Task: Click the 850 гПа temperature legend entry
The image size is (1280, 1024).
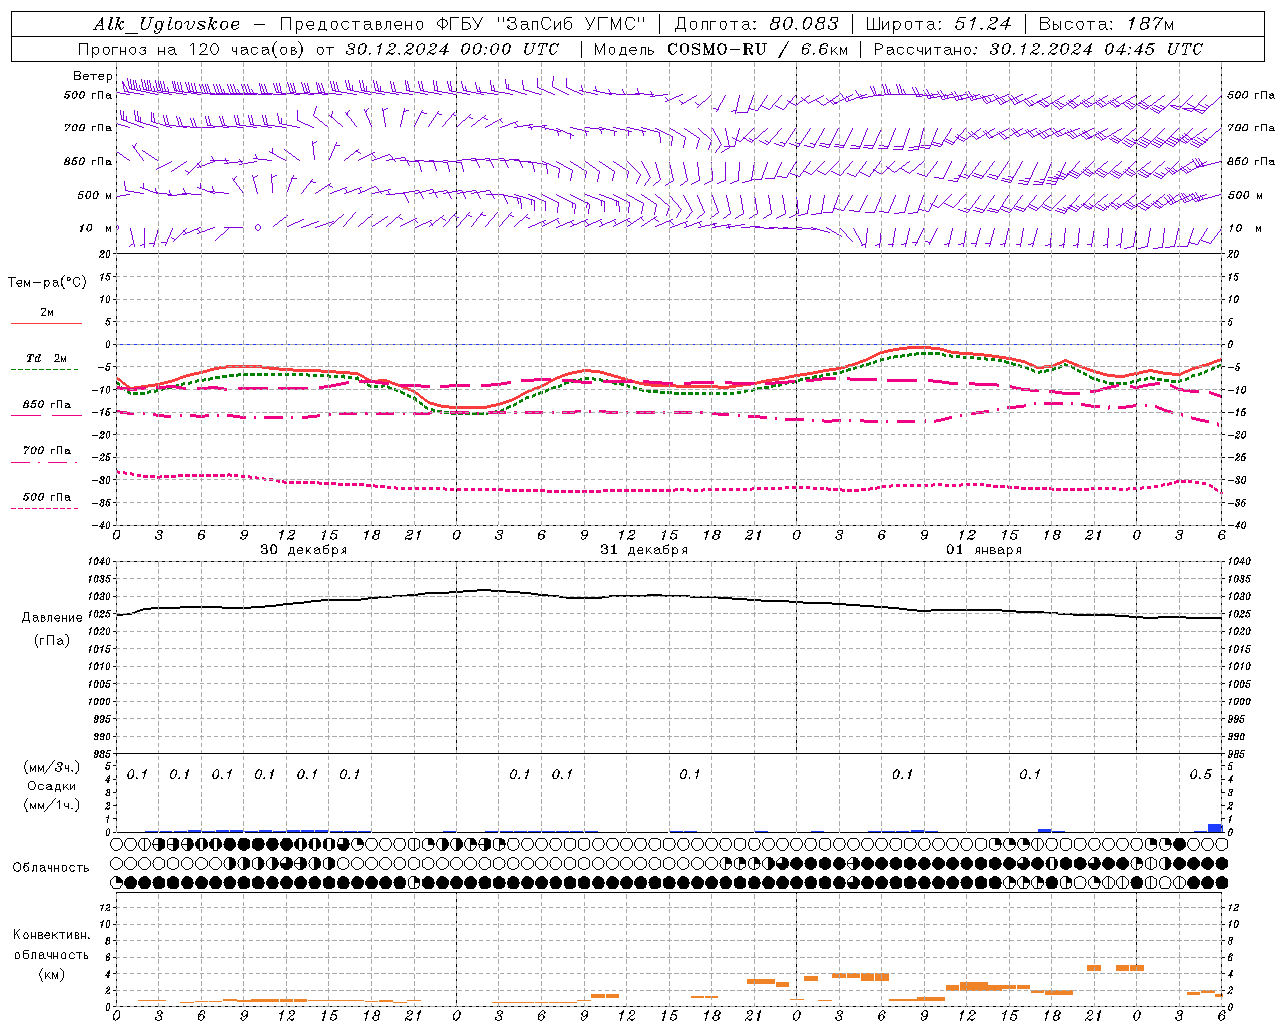Action: [x=47, y=405]
